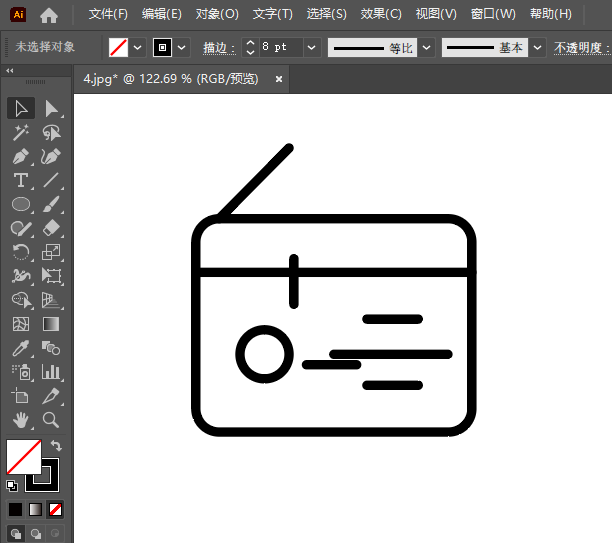The height and width of the screenshot is (543, 612).
Task: Open the 帮助(H) menu
Action: [551, 14]
